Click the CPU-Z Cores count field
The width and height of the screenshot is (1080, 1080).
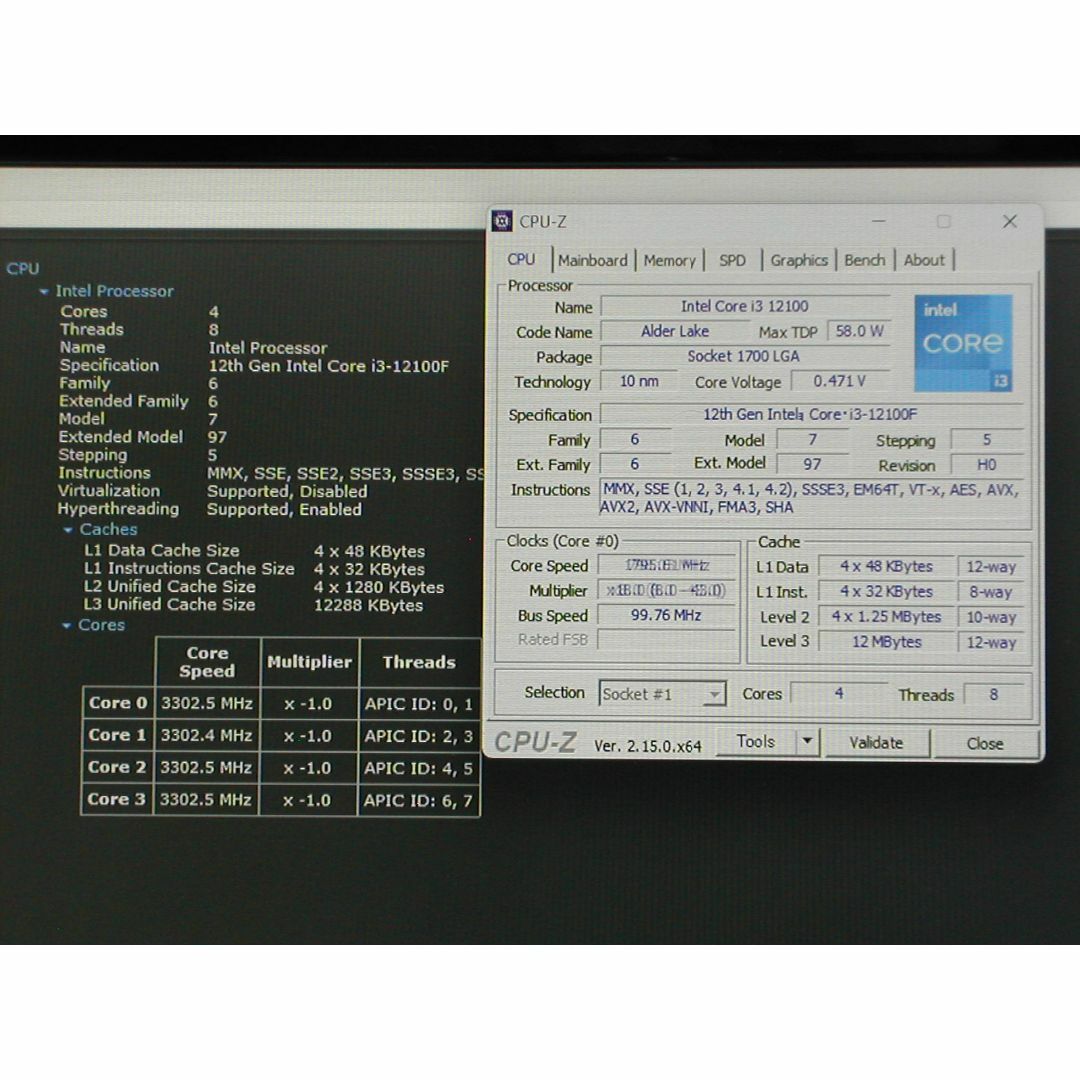[839, 693]
